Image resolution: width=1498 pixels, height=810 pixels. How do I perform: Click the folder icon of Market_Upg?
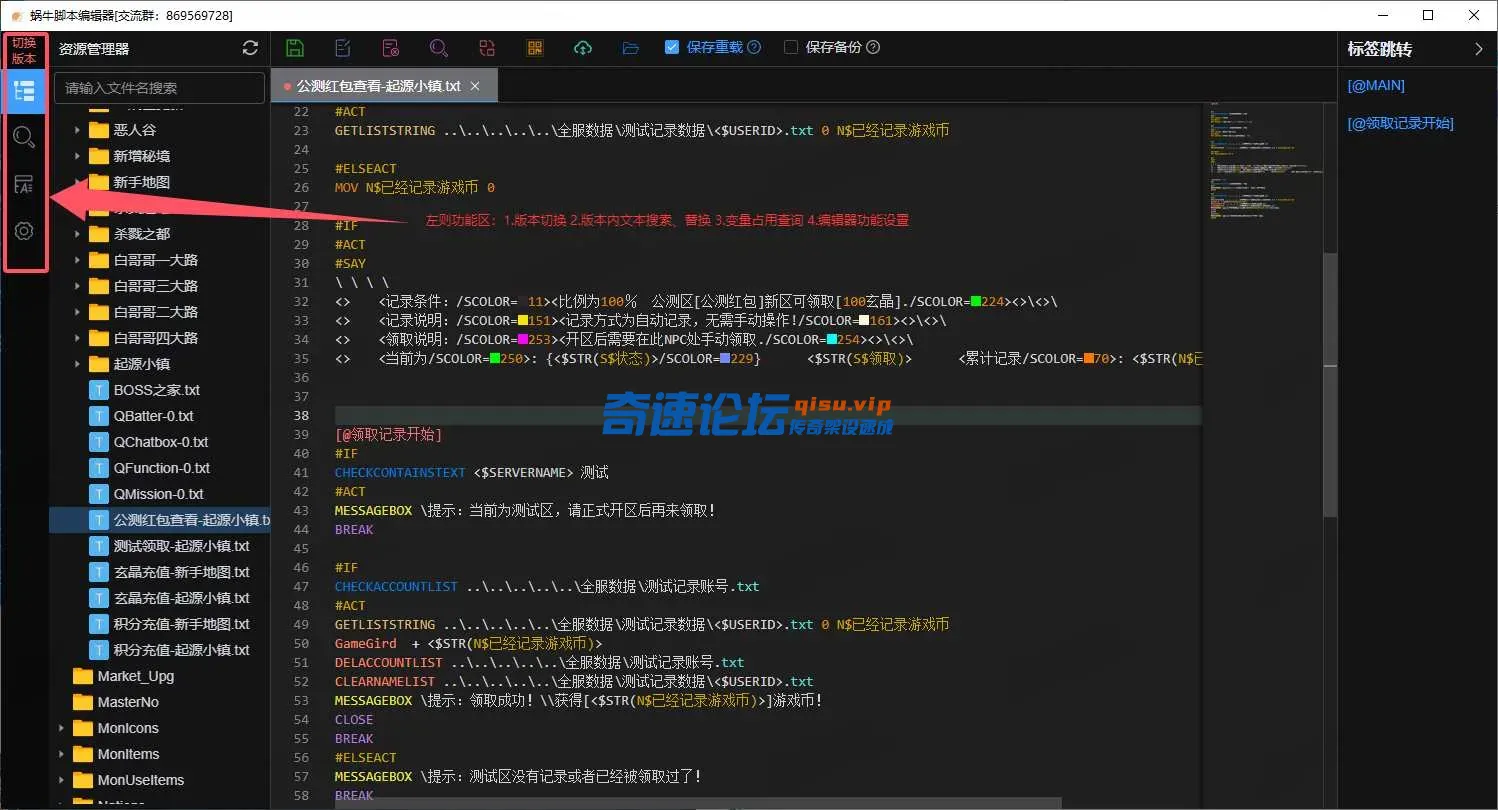(83, 676)
